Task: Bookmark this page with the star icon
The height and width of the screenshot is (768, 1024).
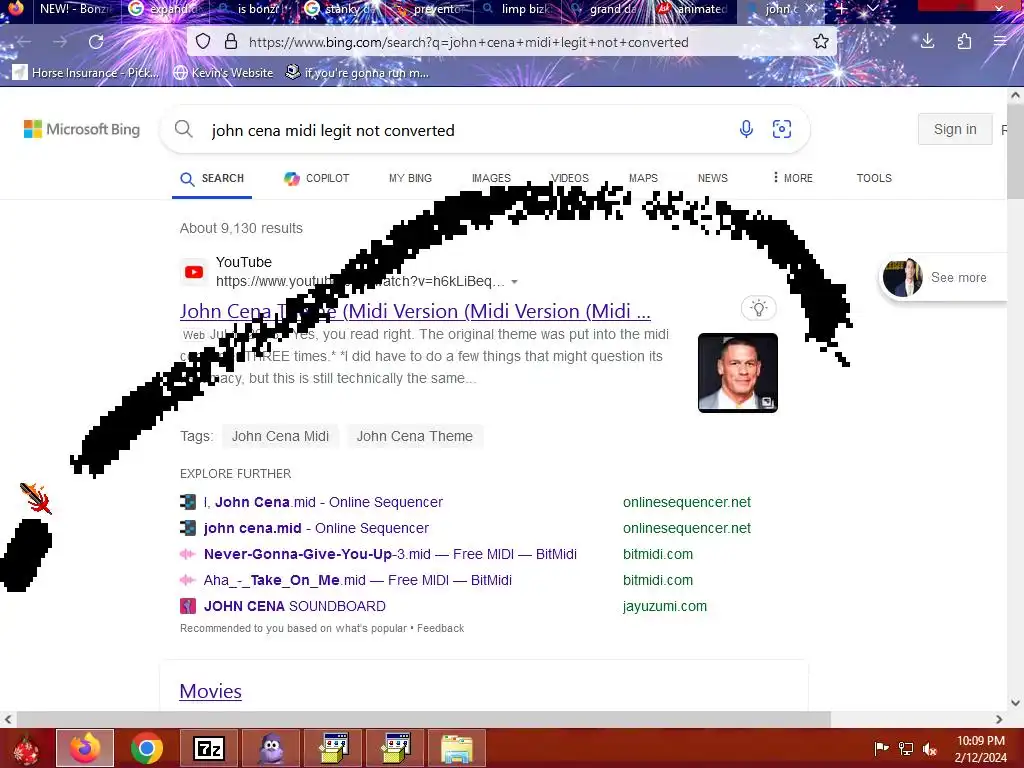Action: [821, 42]
